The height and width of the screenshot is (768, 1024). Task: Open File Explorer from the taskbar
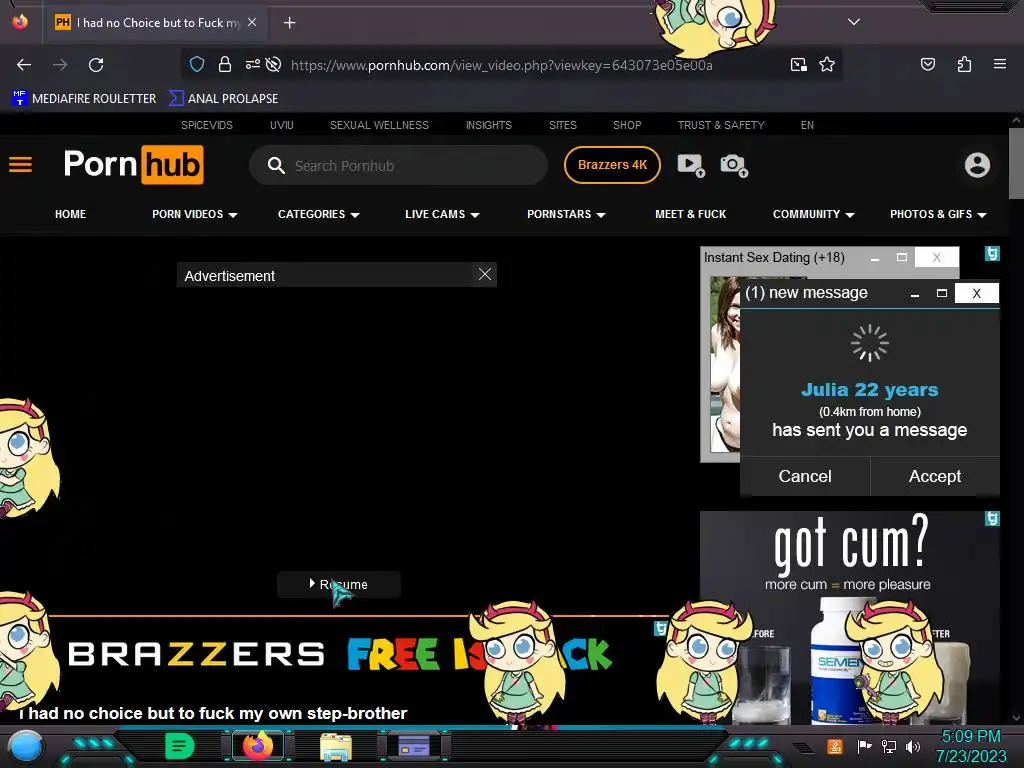336,746
